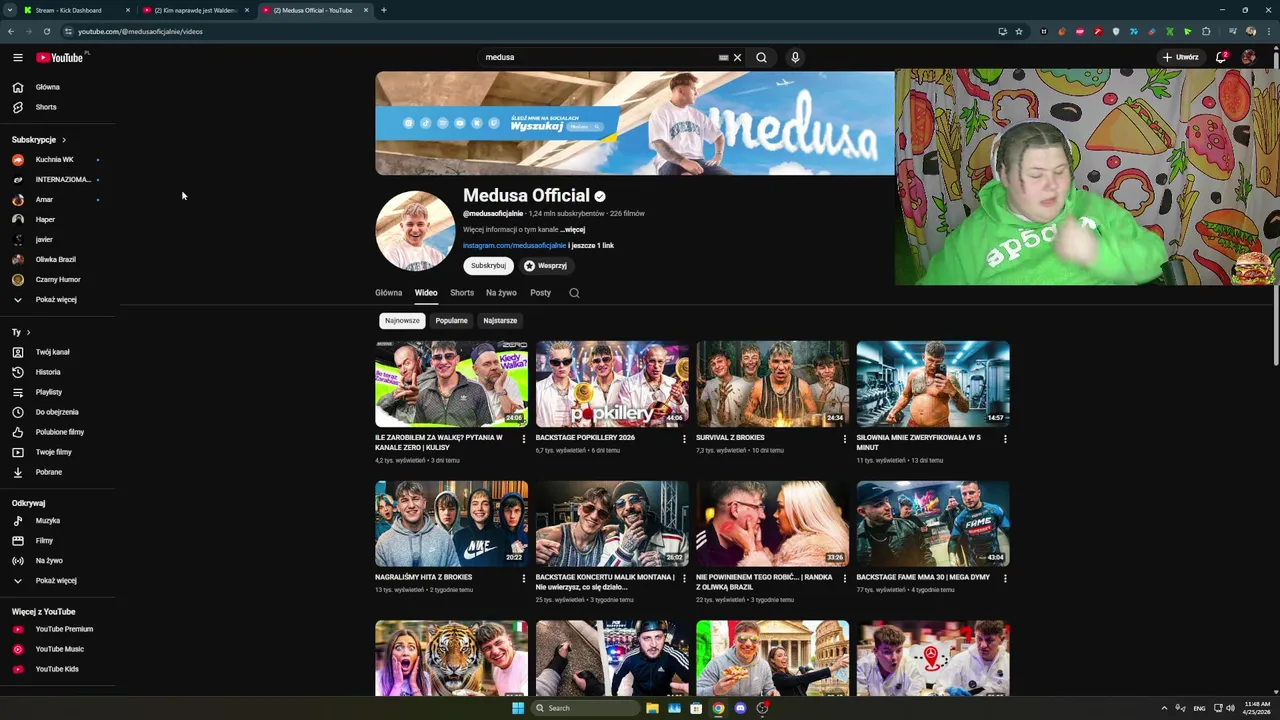Open File Explorer from taskbar

(652, 708)
